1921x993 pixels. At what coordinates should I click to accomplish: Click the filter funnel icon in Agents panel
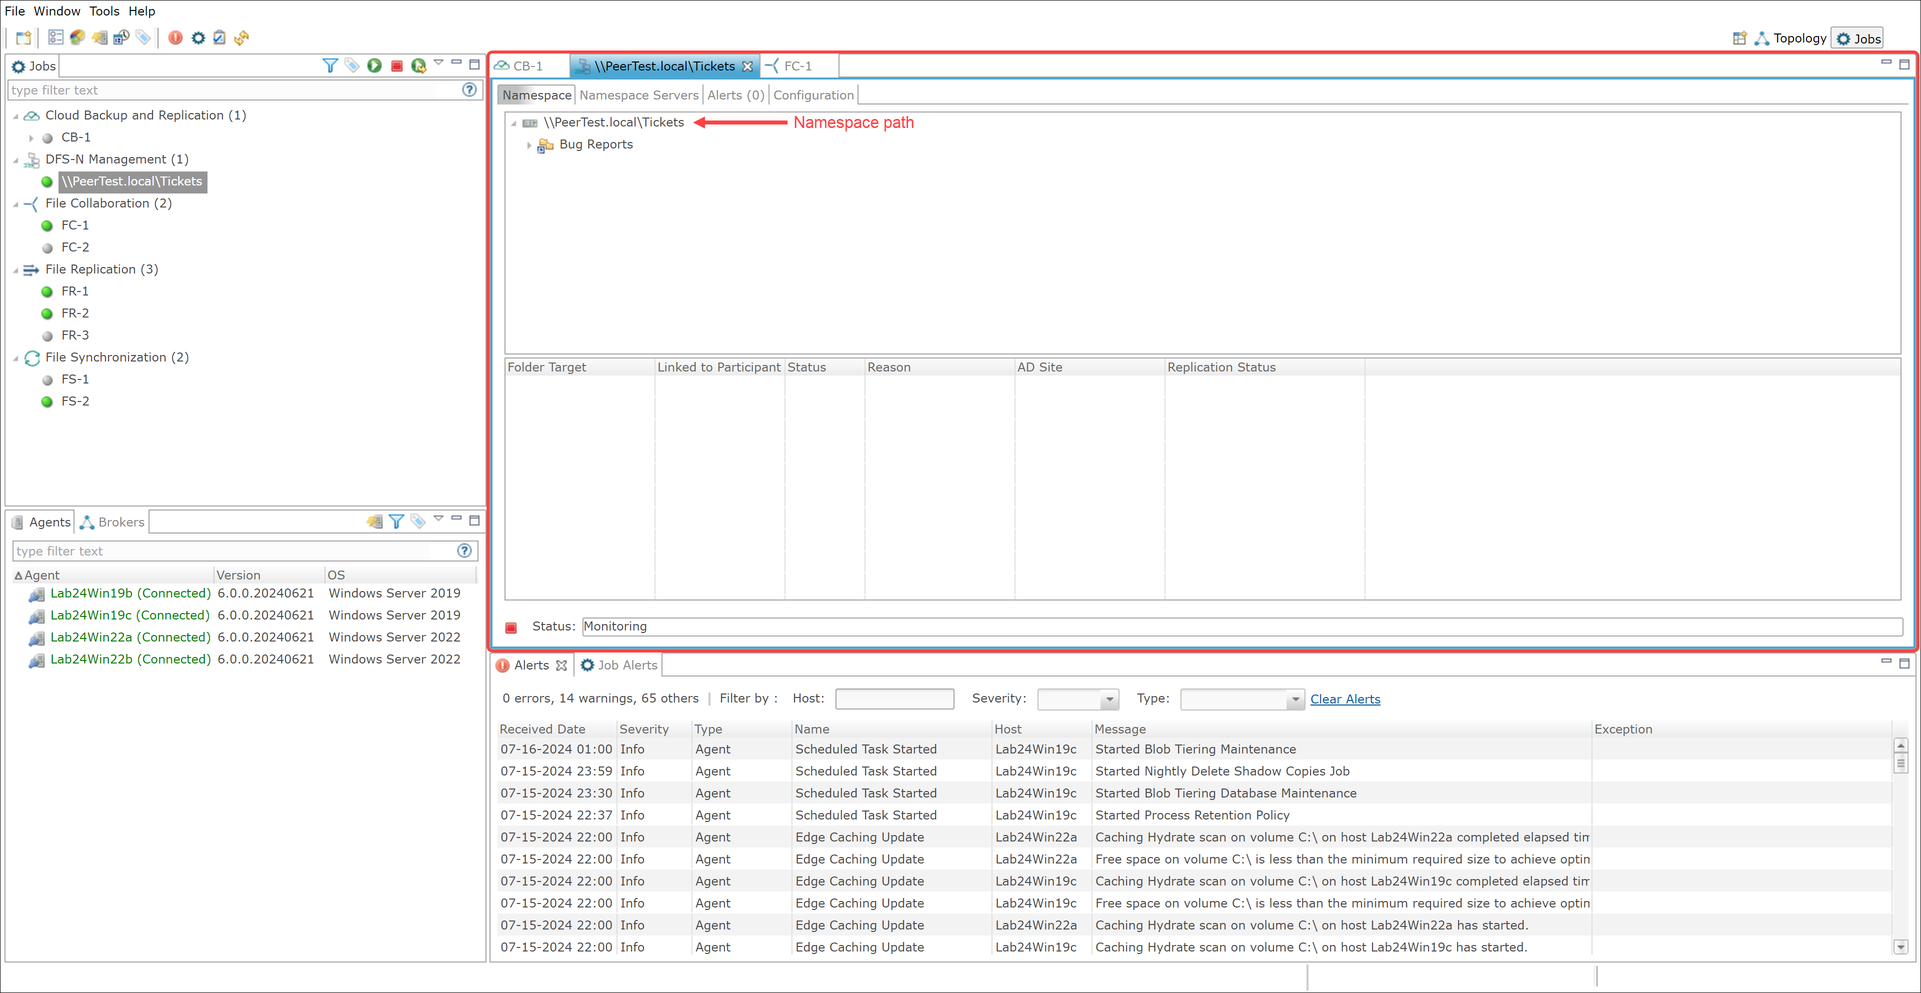click(397, 521)
